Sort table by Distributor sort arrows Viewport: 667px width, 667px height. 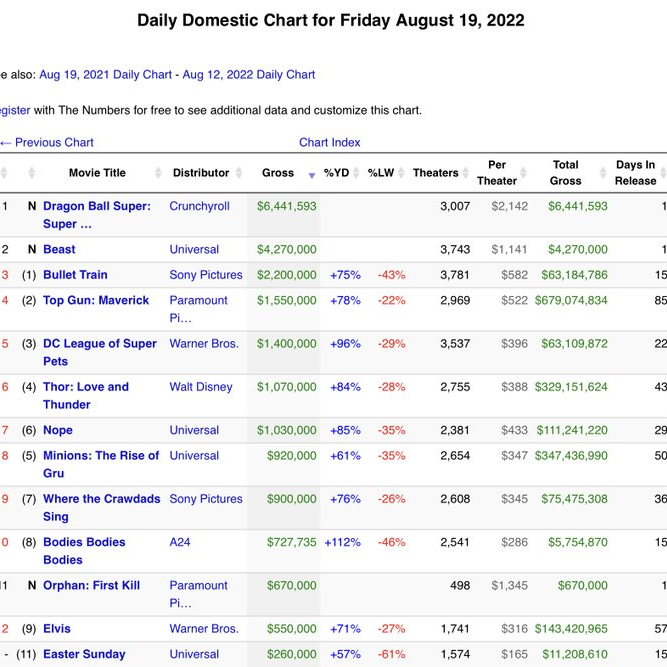coord(239,173)
